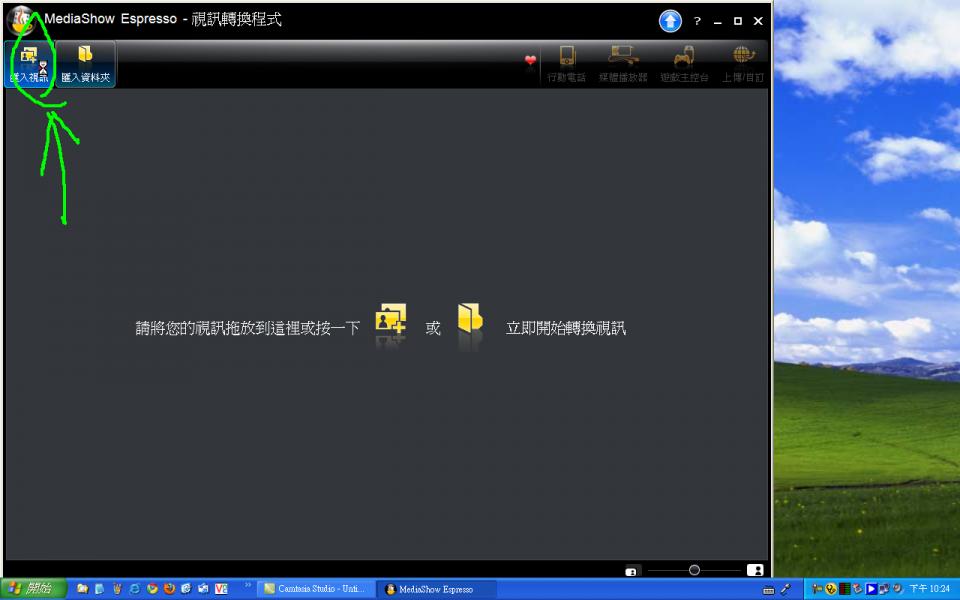The width and height of the screenshot is (960, 600).
Task: Click the microphone icon in taskbar
Action: tap(786, 590)
